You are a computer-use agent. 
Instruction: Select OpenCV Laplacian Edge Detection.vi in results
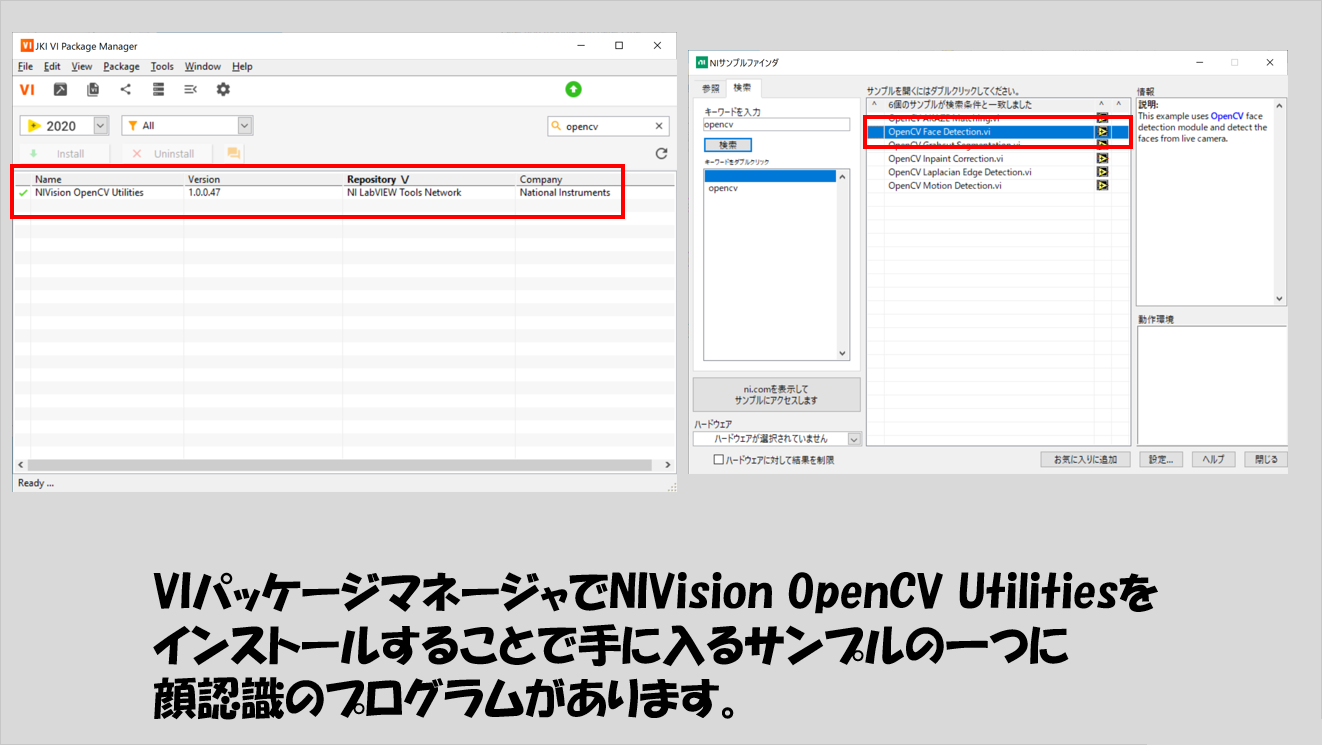[960, 172]
